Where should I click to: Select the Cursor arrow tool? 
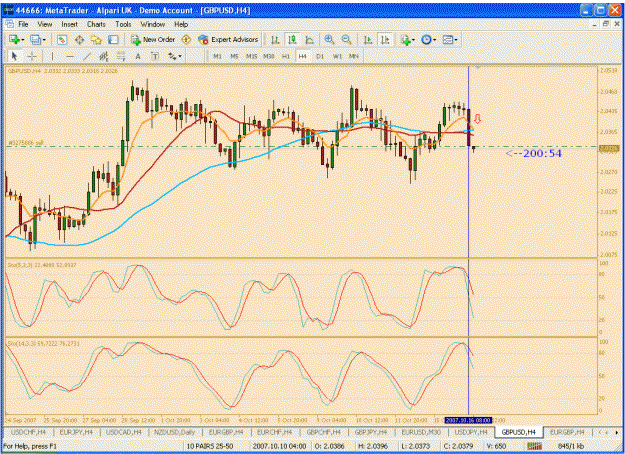tap(14, 56)
